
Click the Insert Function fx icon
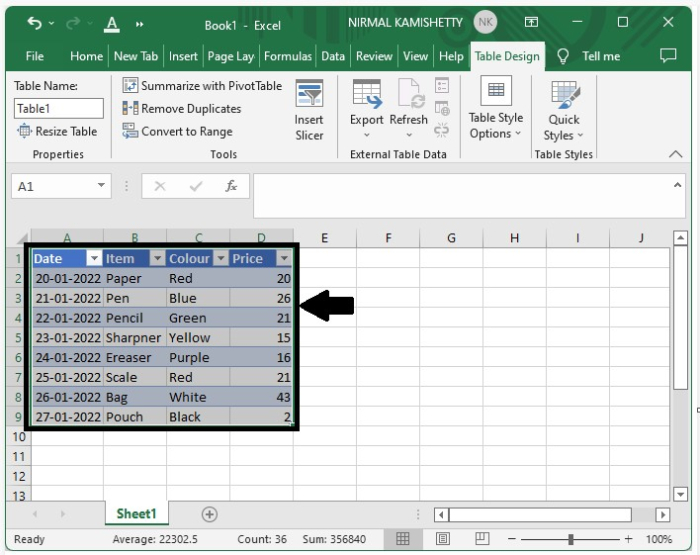[x=231, y=186]
